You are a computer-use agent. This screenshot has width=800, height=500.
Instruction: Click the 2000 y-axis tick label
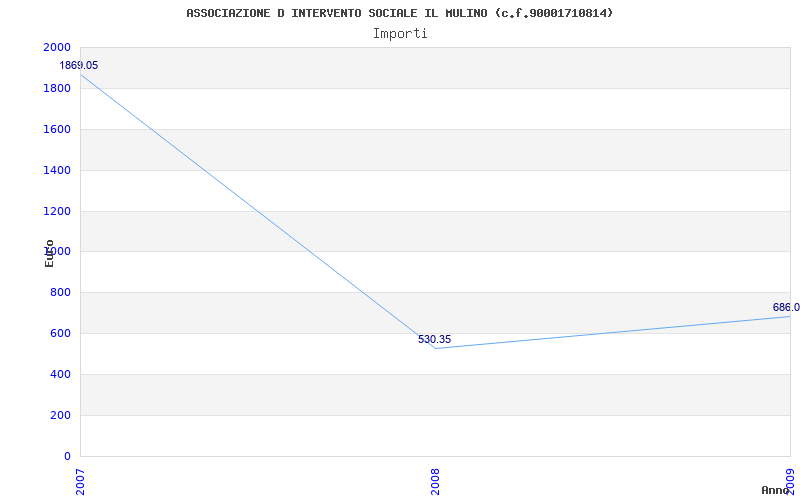click(57, 47)
